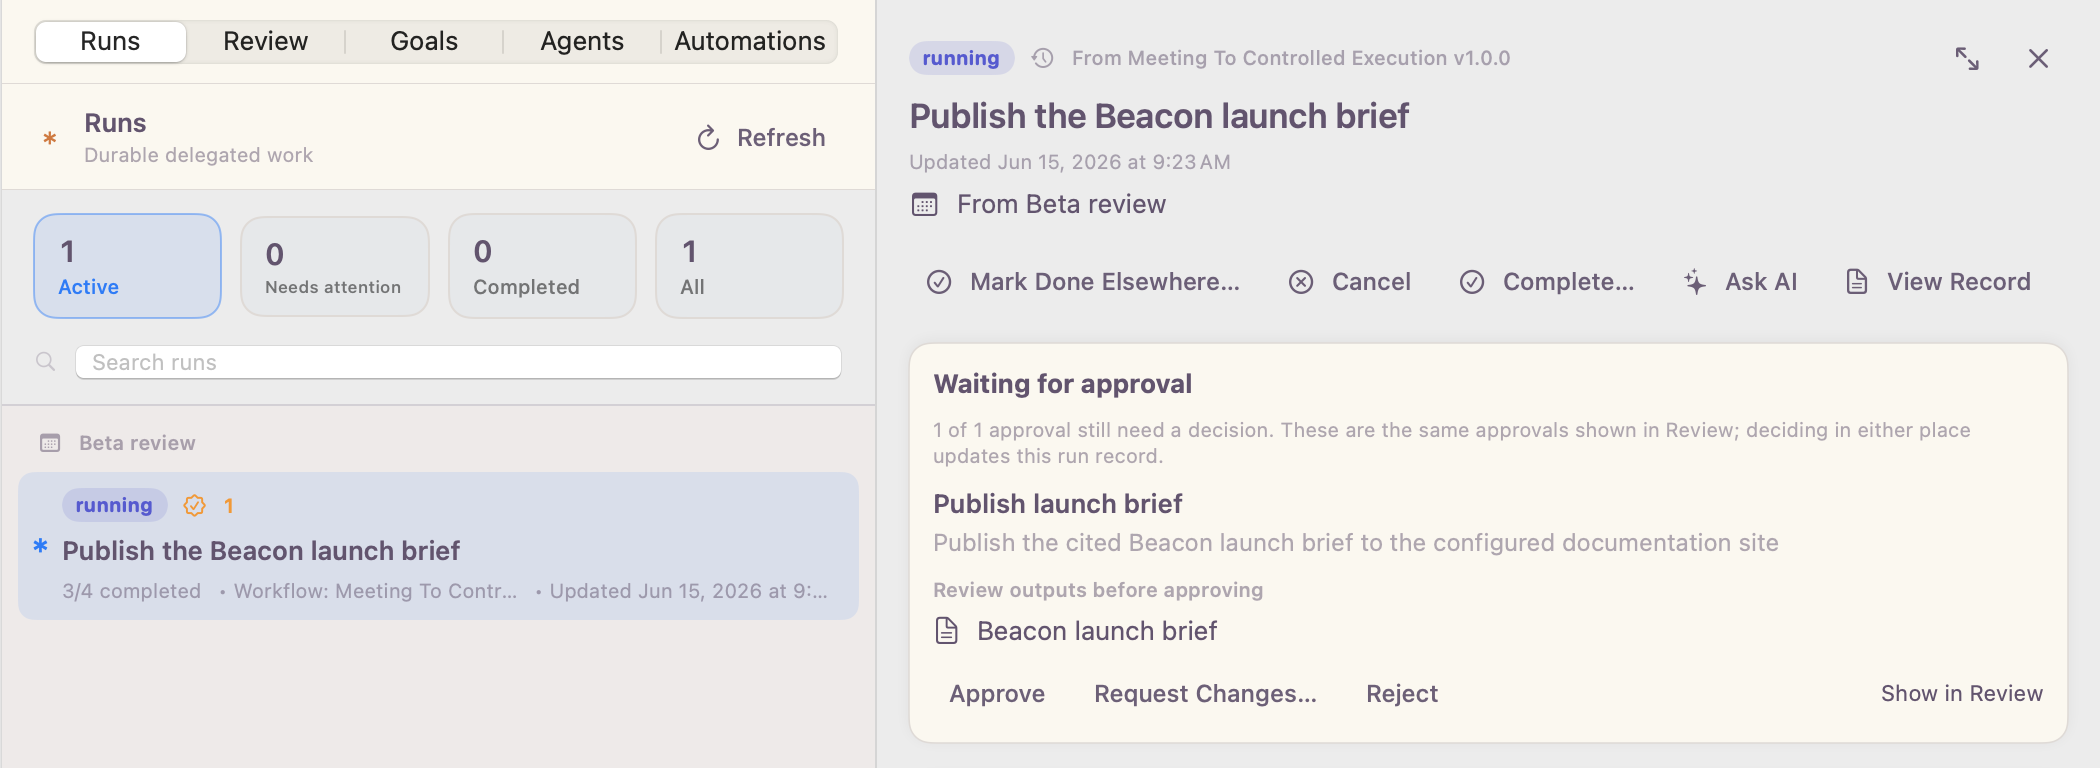
Task: Click the document icon beside View Record
Action: coord(1857,283)
